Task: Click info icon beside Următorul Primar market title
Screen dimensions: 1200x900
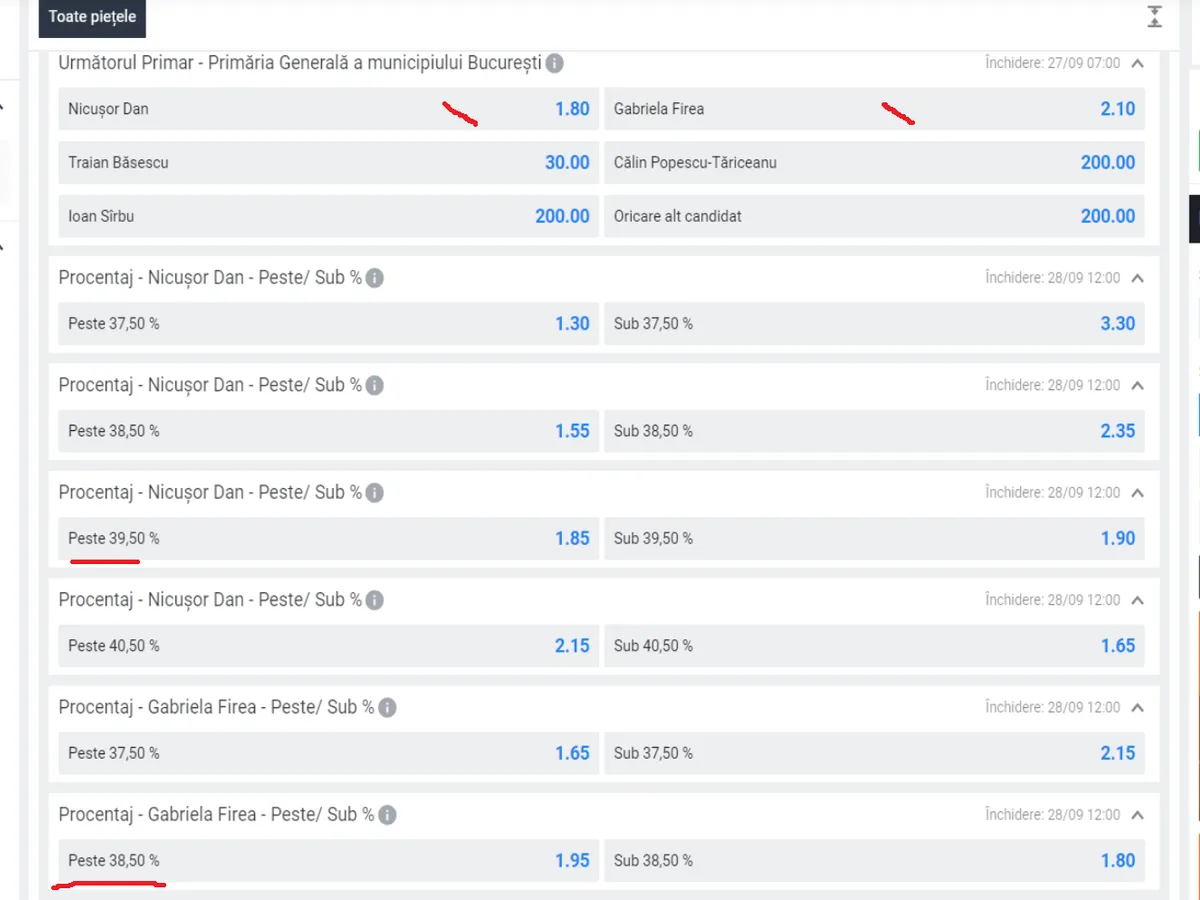Action: tap(554, 63)
